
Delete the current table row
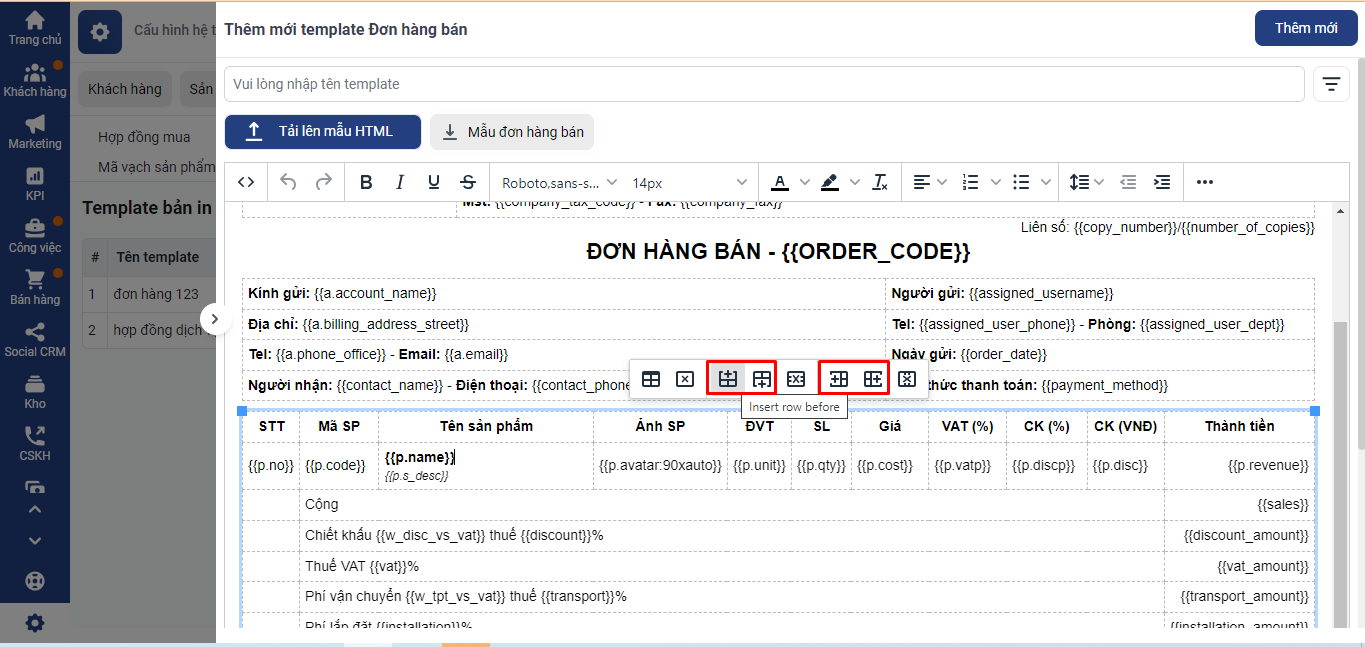click(796, 379)
